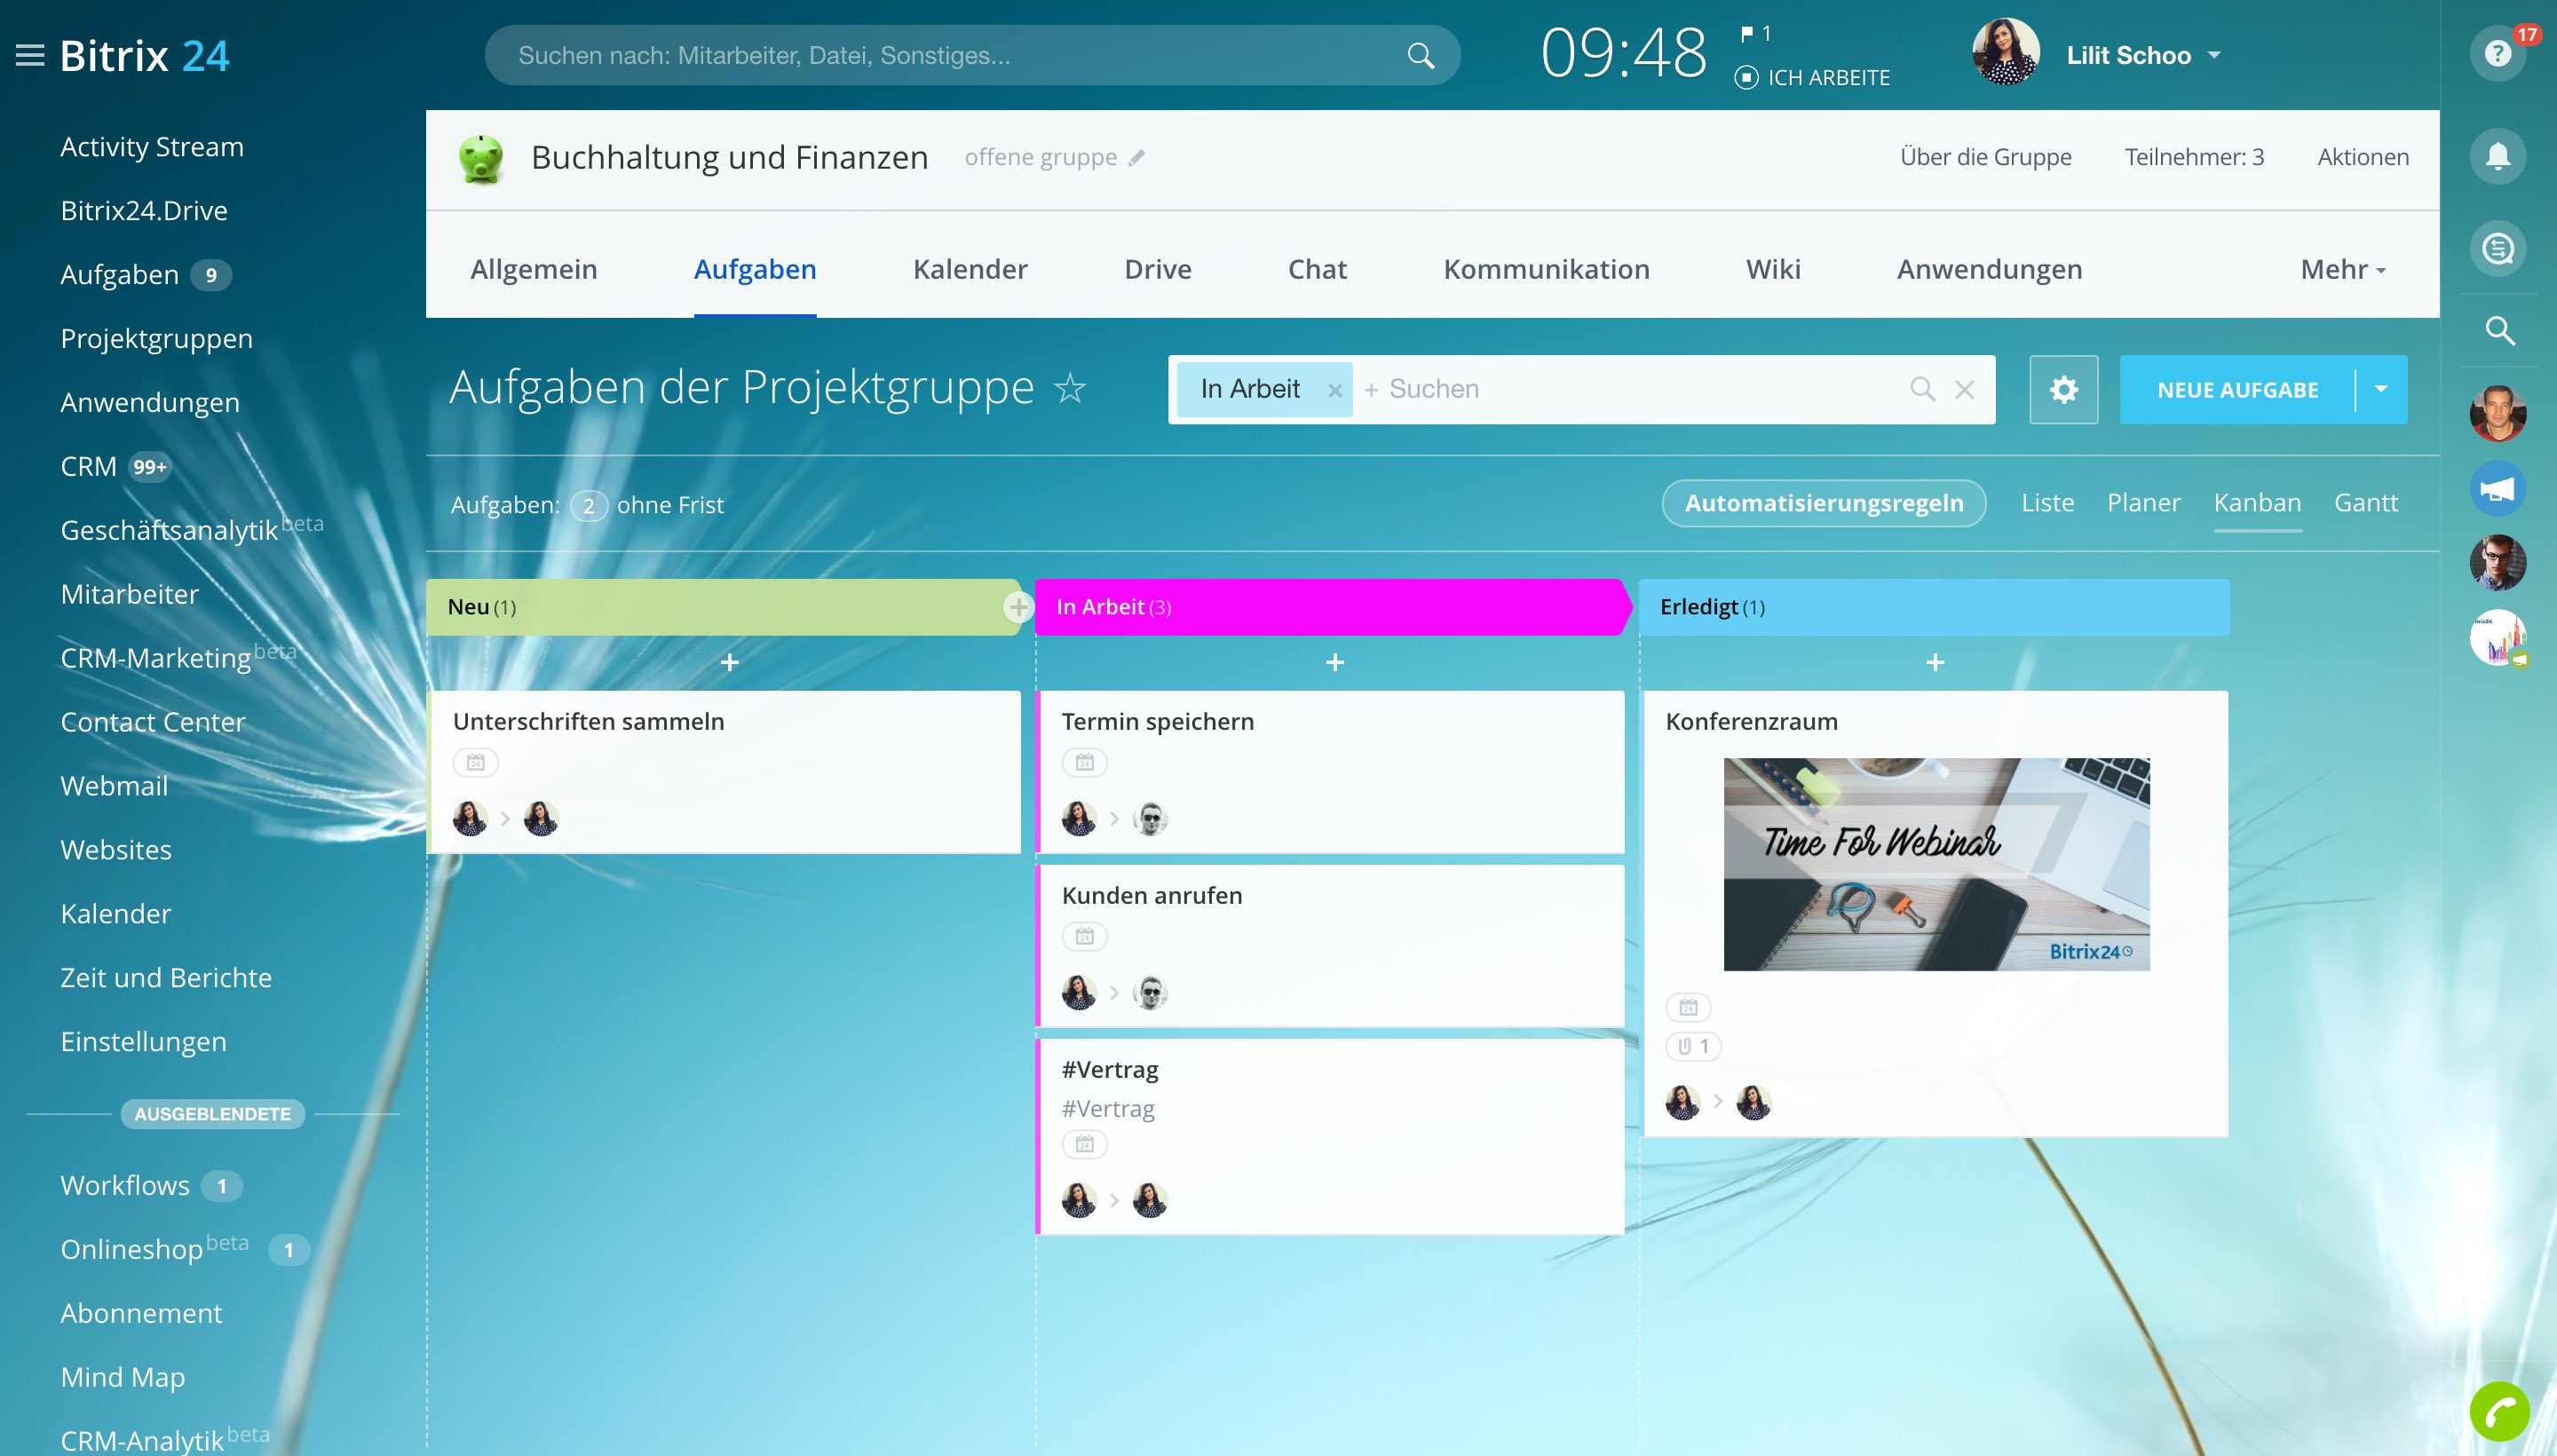This screenshot has width=2557, height=1456.
Task: Open the hamburger menu next to Bitrix 24
Action: click(x=30, y=56)
